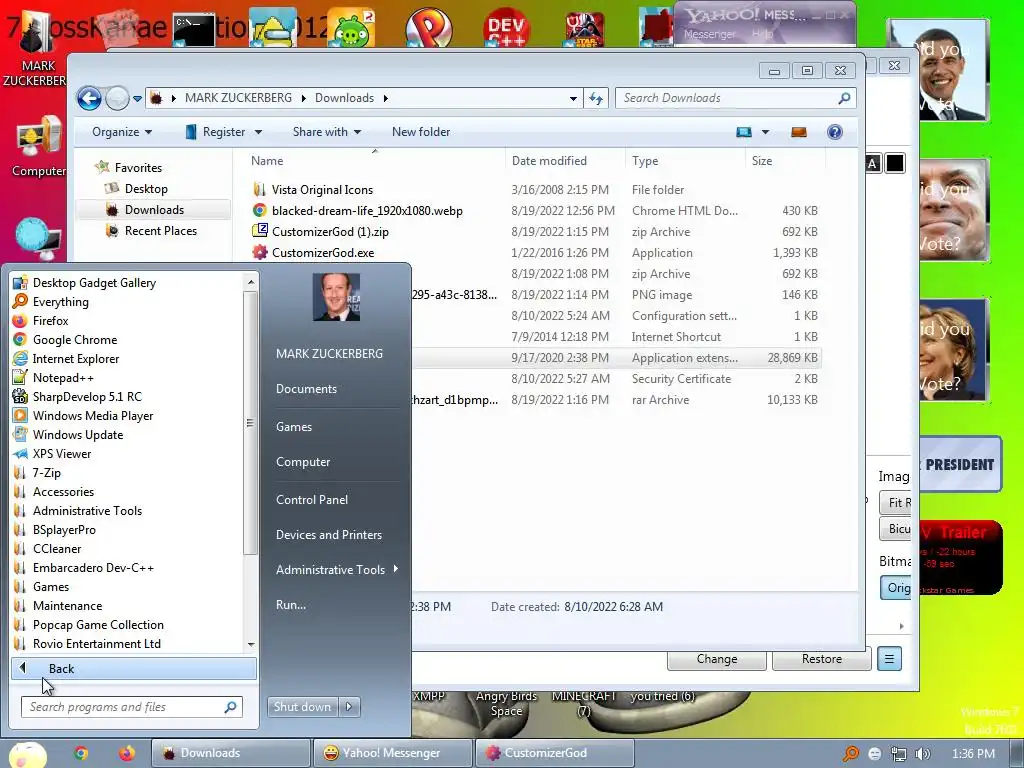The width and height of the screenshot is (1024, 768).
Task: Click the Explorer Forward navigation arrow
Action: tap(118, 99)
